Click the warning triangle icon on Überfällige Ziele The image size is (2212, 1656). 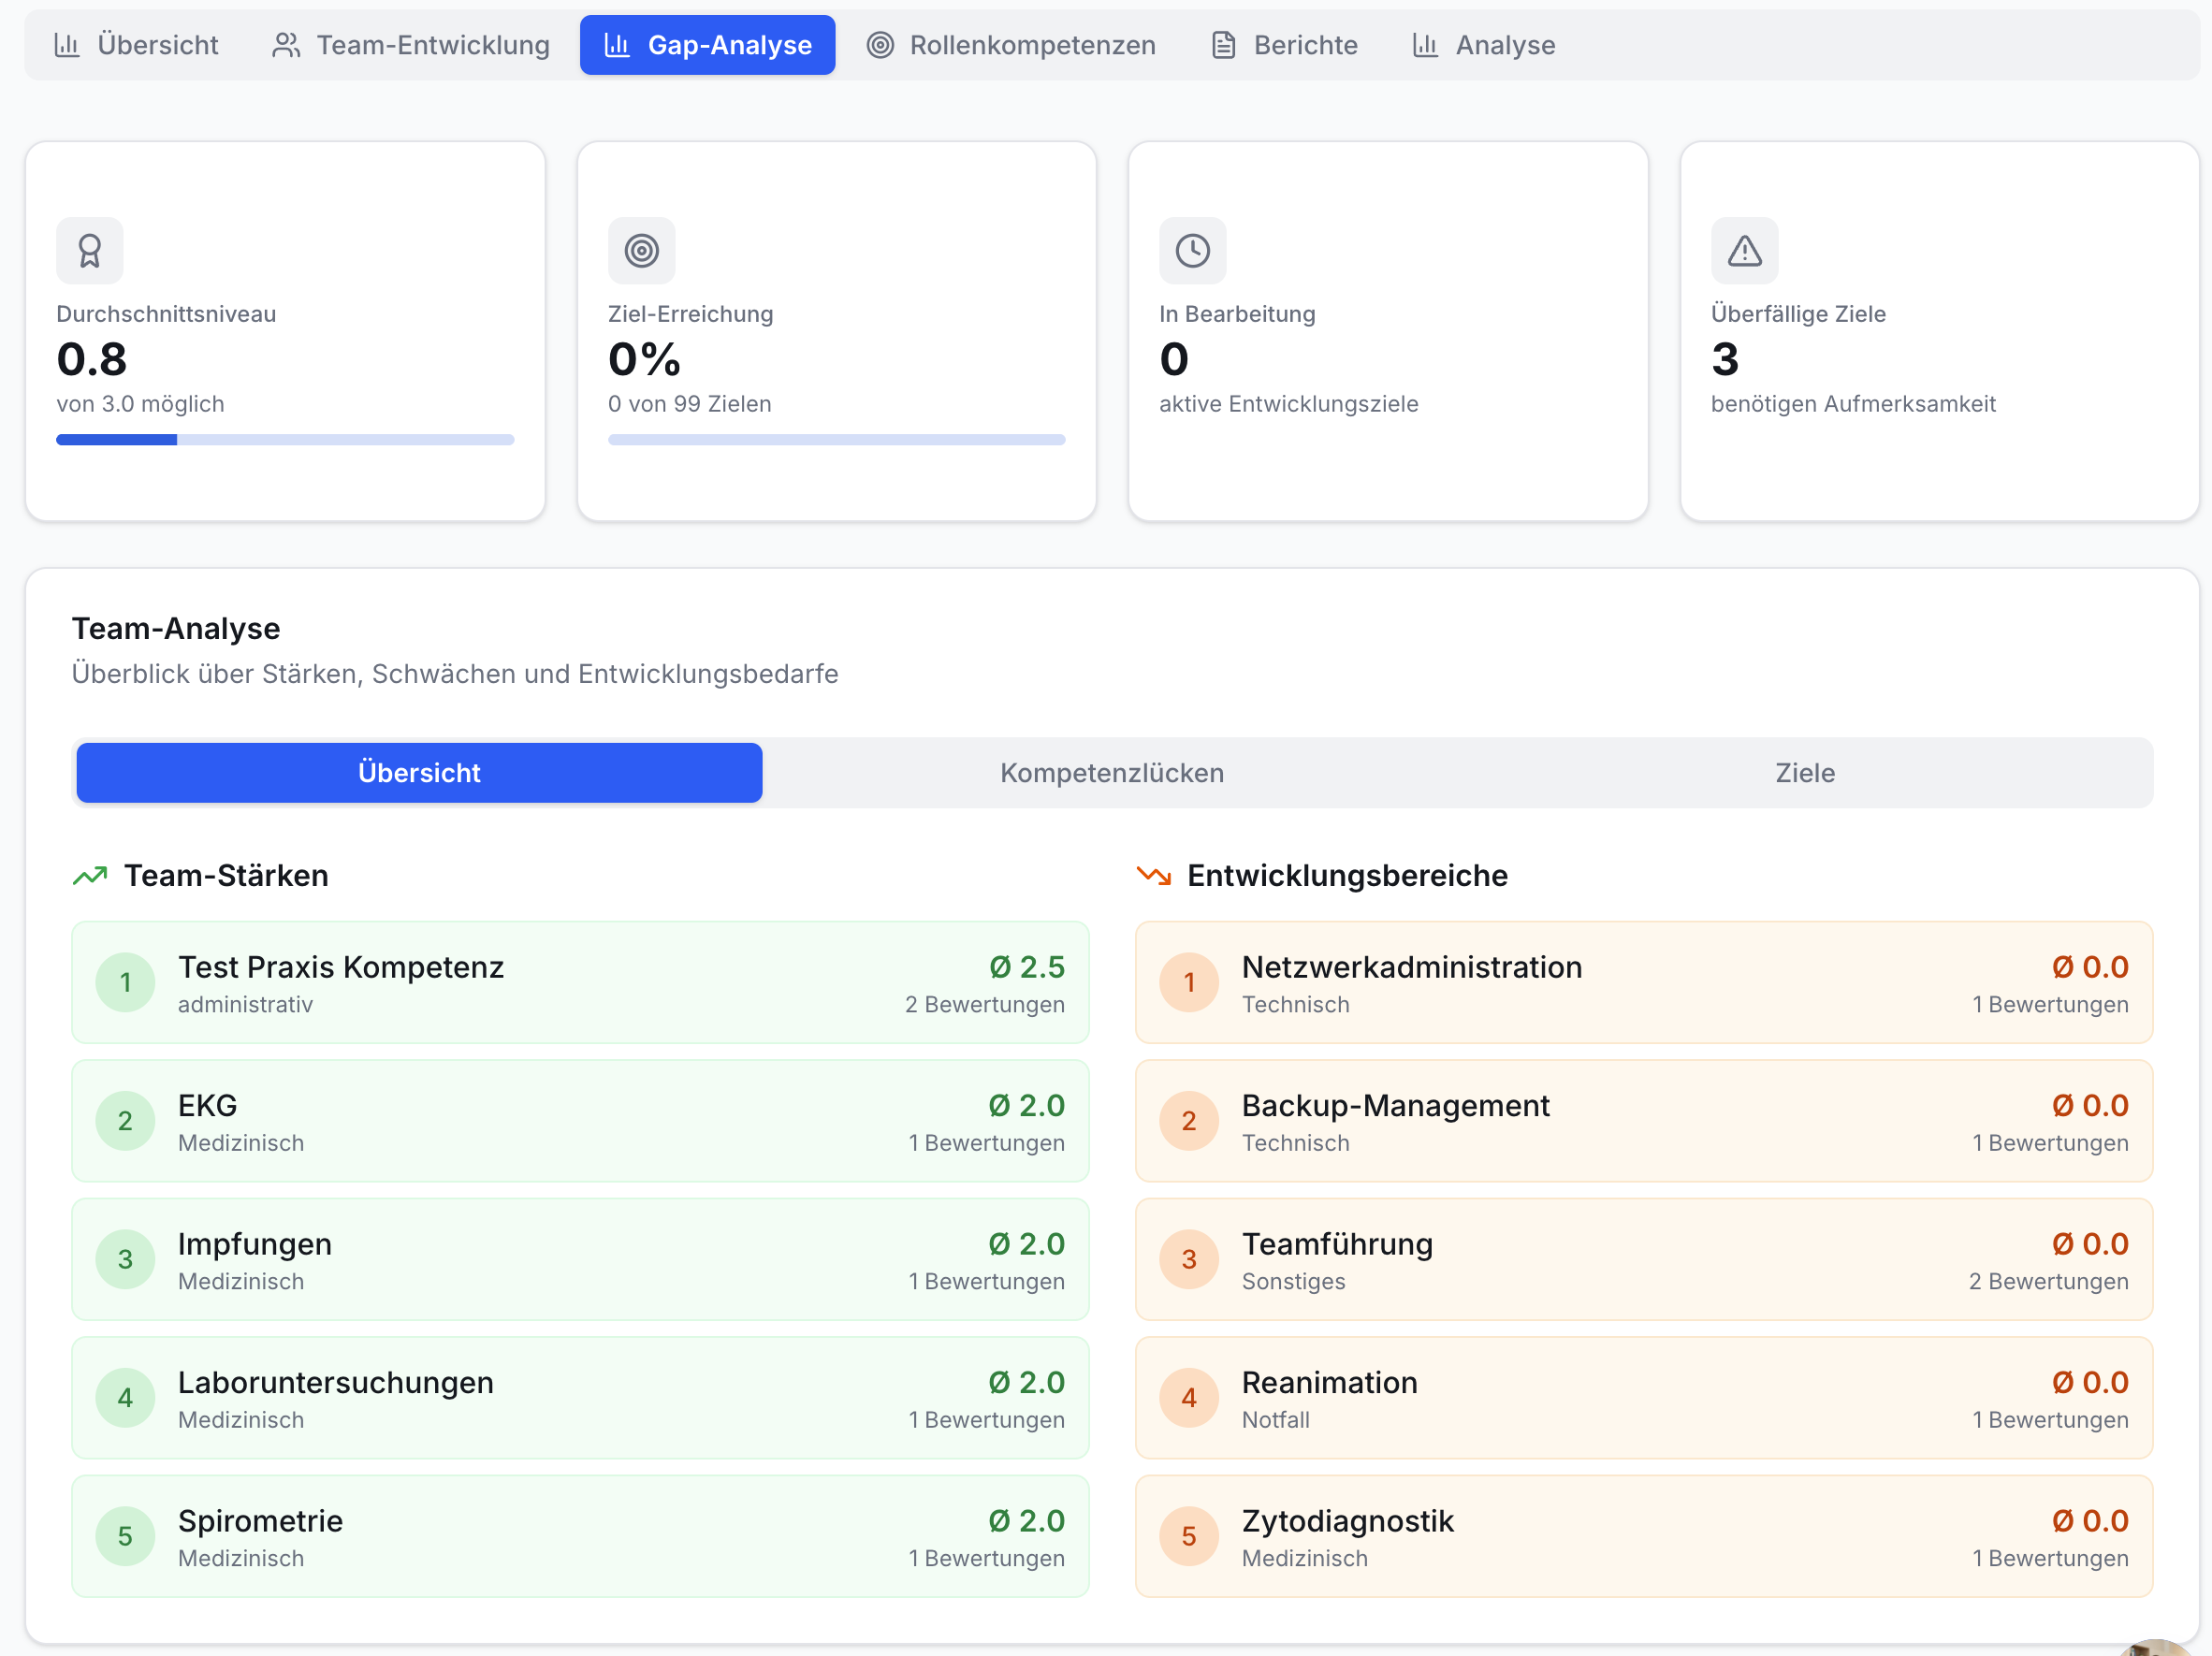[x=1744, y=250]
